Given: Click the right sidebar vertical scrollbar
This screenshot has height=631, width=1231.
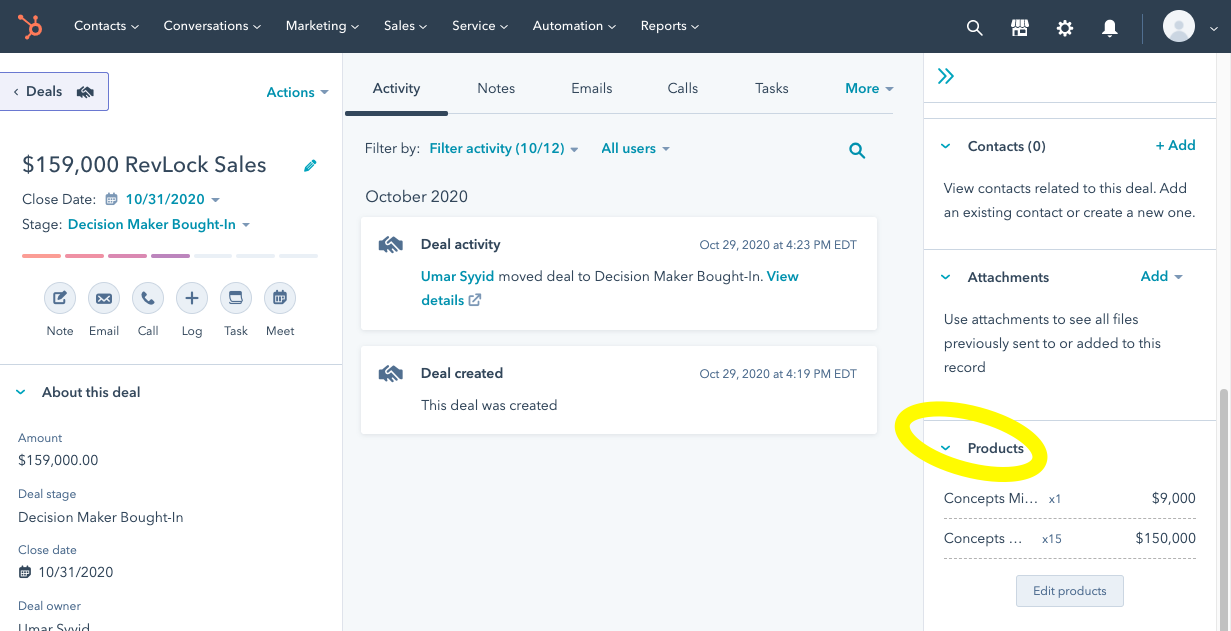Looking at the screenshot, I should [x=1224, y=510].
